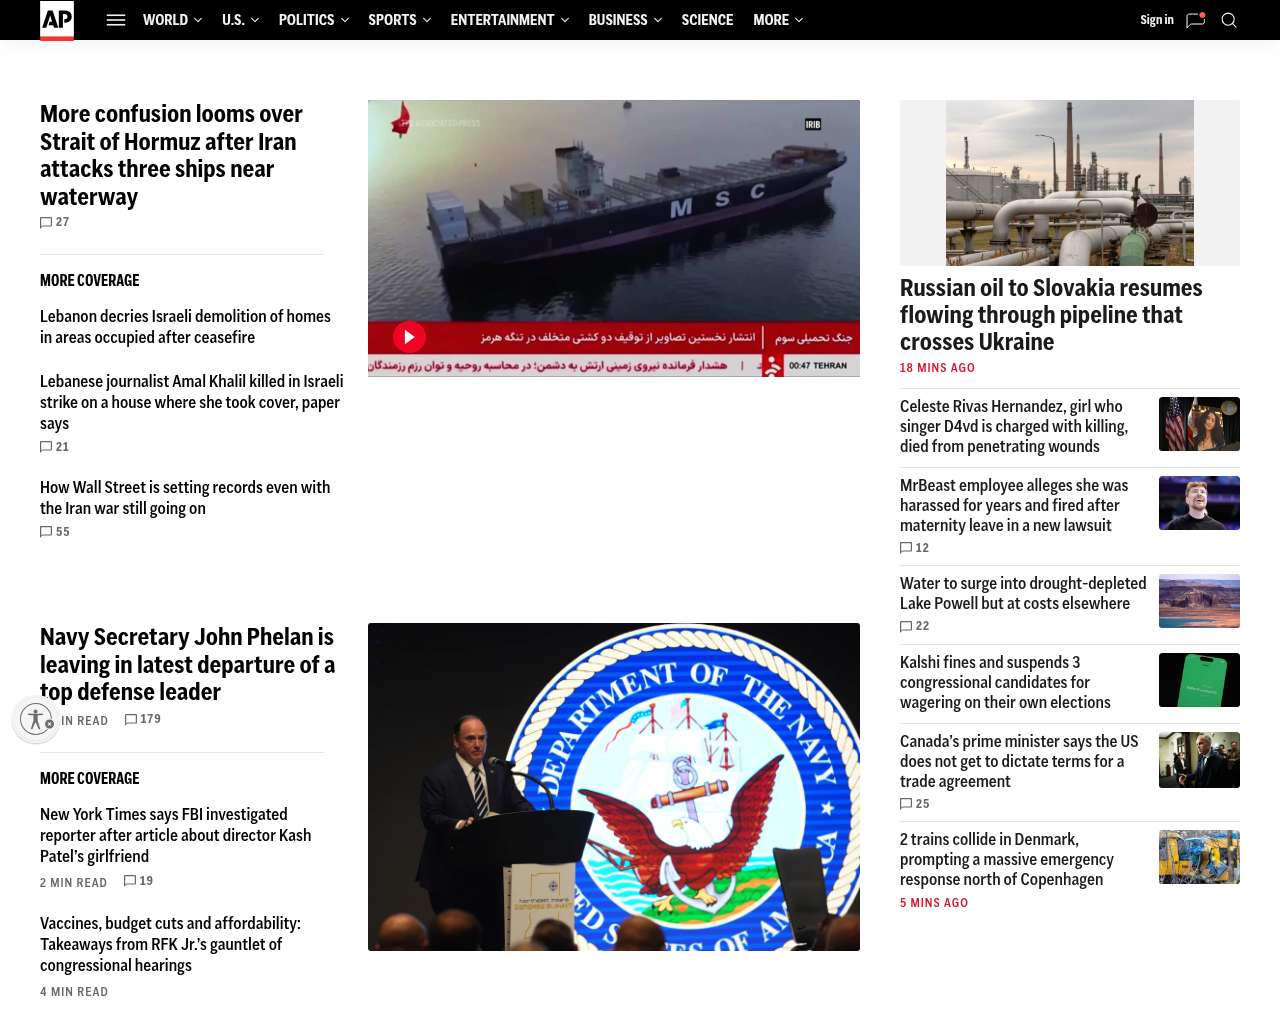Click the Celeste Rivas Hernandez thumbnail

pyautogui.click(x=1199, y=424)
